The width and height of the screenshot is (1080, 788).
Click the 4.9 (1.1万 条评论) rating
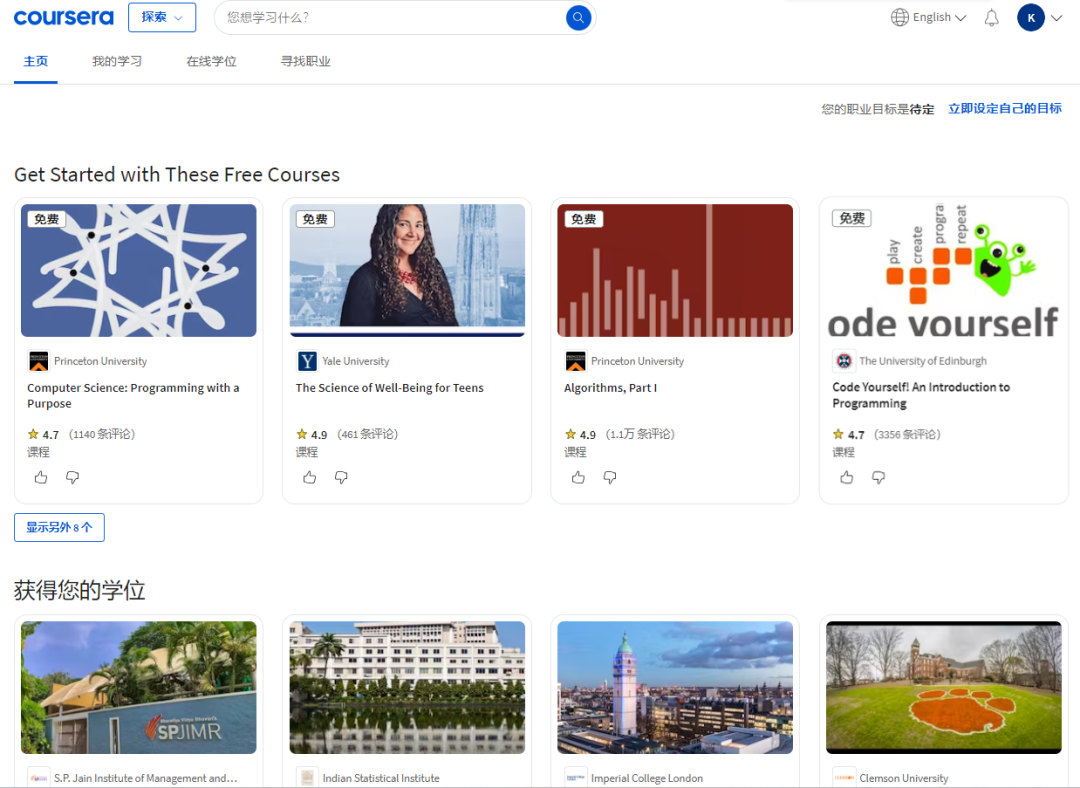coord(620,435)
